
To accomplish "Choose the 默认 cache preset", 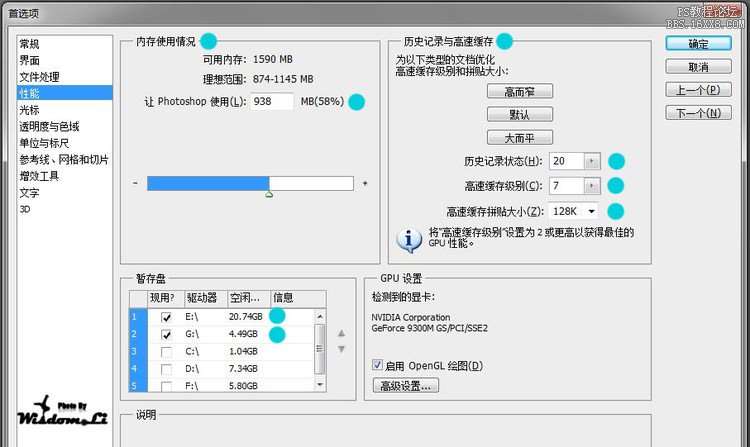I will point(520,114).
